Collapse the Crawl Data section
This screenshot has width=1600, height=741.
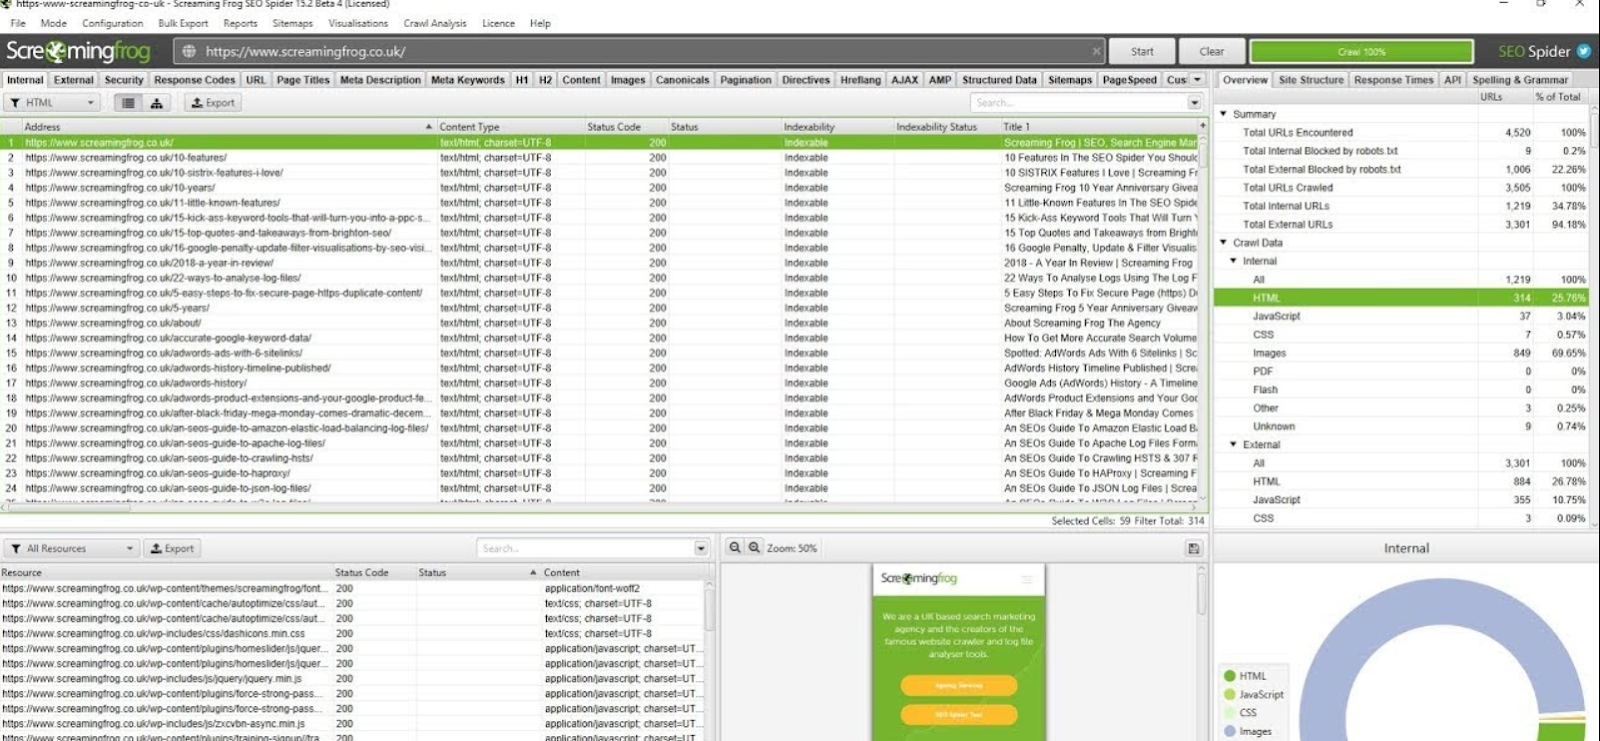click(1223, 242)
